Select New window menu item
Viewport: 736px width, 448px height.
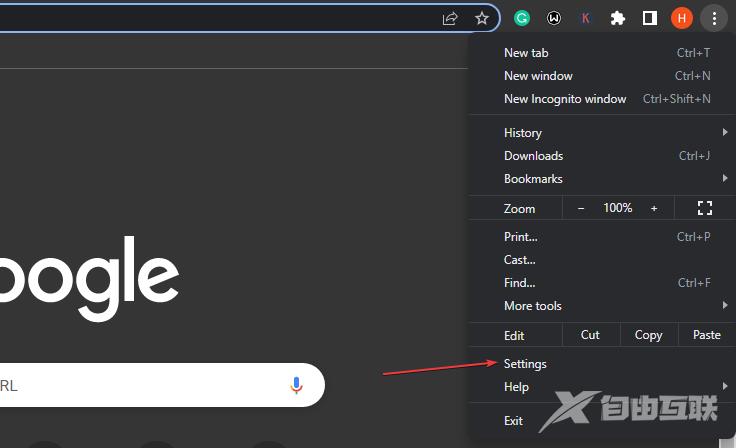tap(602, 76)
